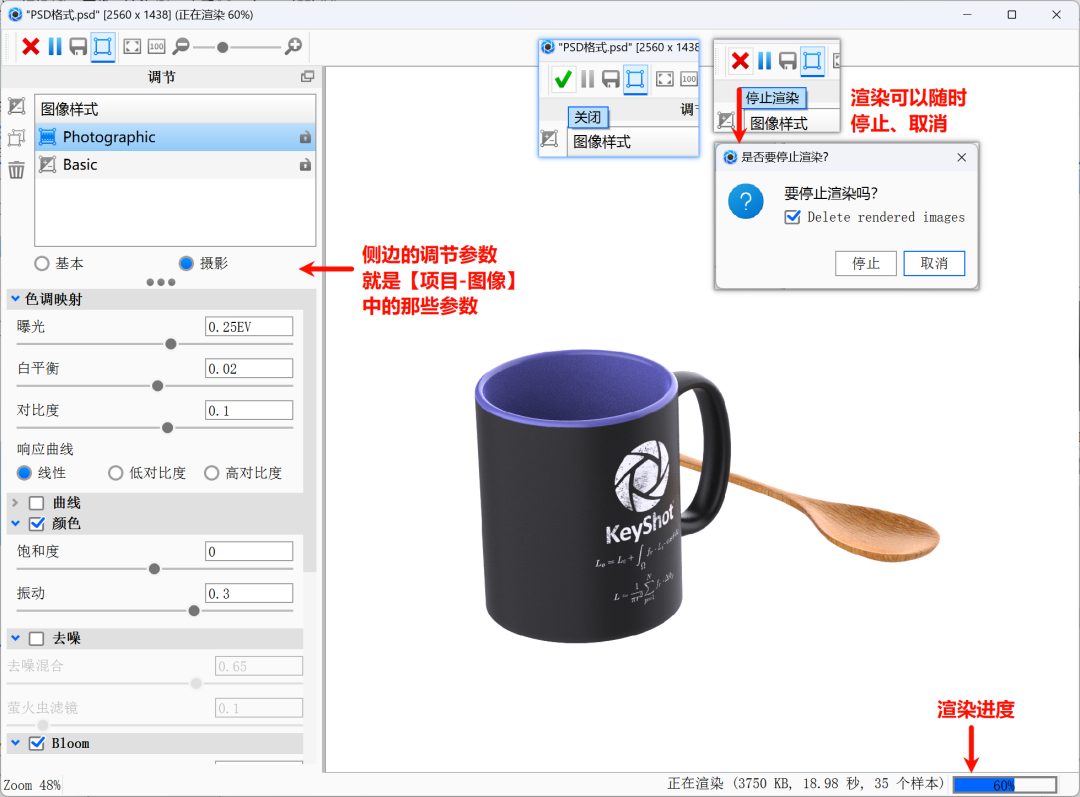Screen dimensions: 1080x797
Task: Click the 曝光 value field 0.25EV
Action: pos(249,327)
